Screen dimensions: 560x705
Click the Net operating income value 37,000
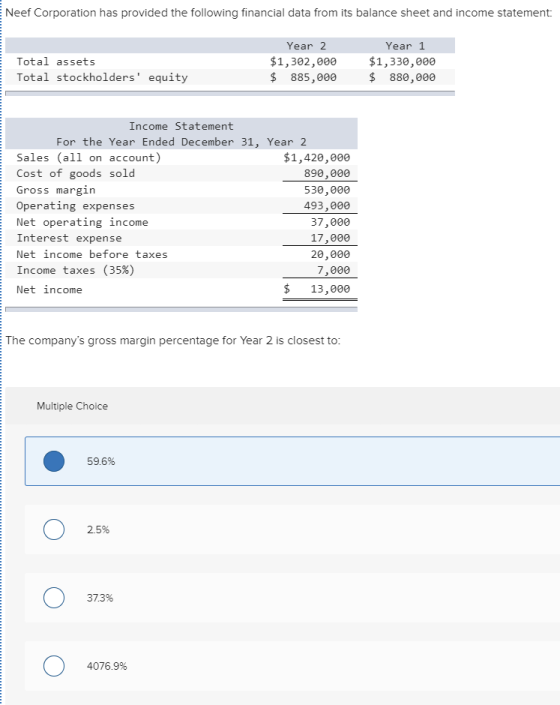tap(330, 222)
